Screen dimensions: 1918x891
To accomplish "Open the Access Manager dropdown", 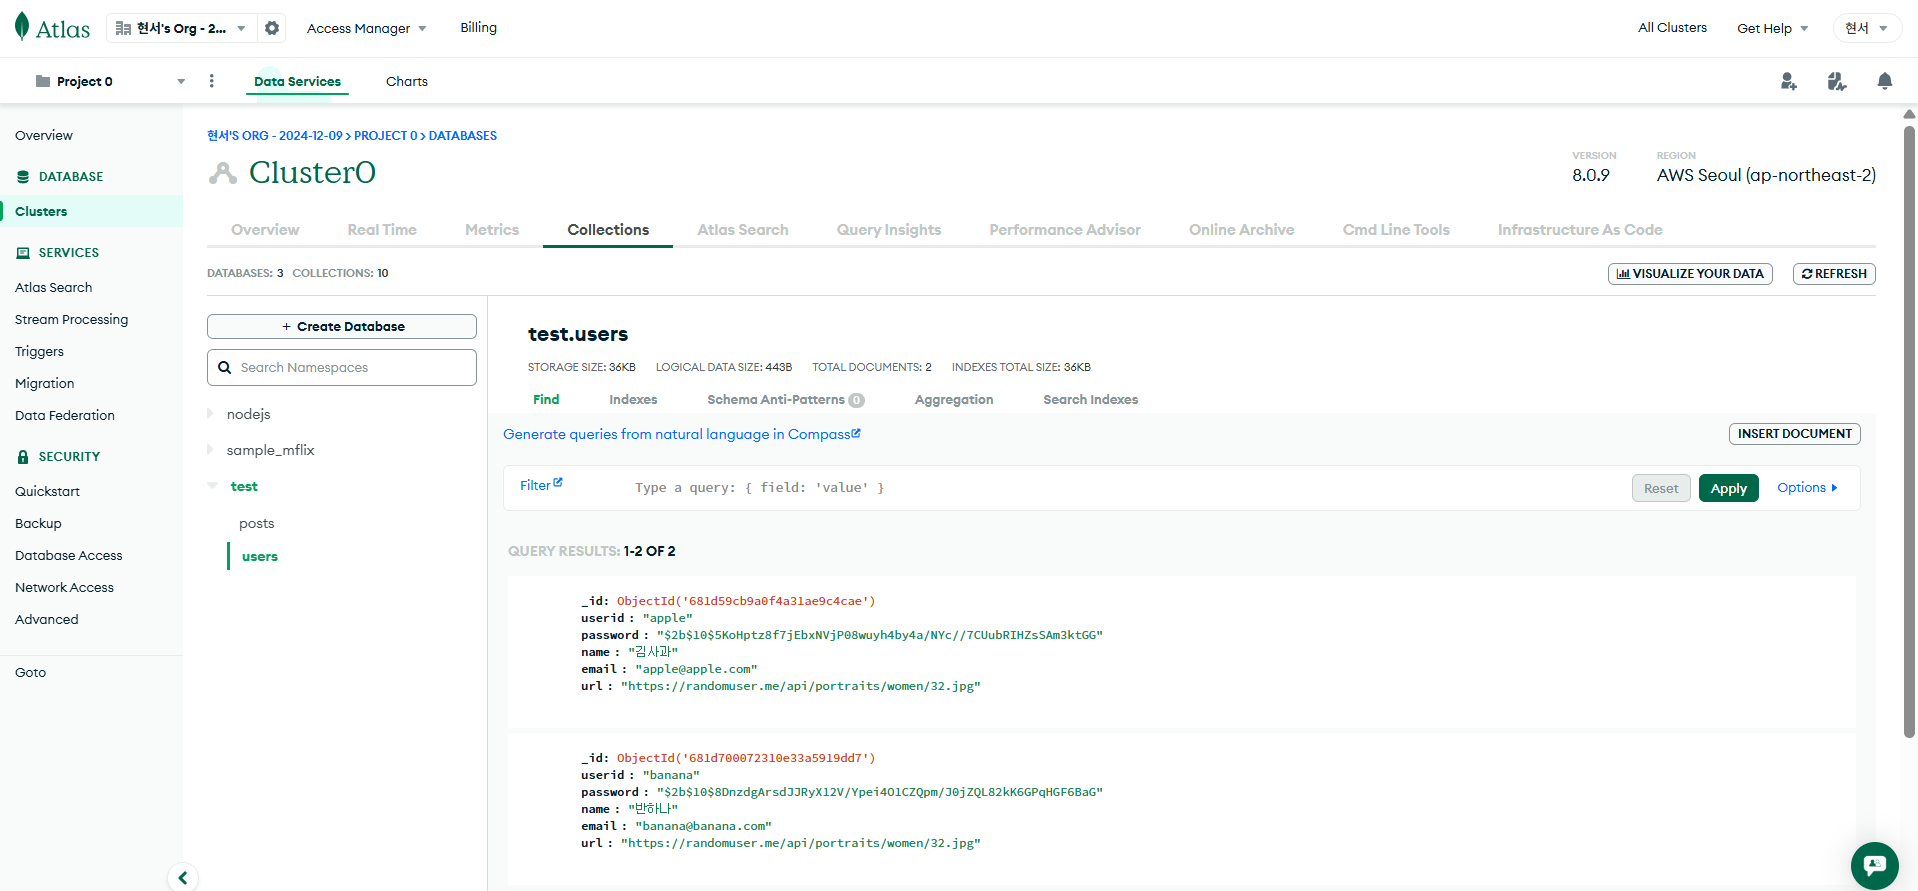I will click(x=366, y=28).
